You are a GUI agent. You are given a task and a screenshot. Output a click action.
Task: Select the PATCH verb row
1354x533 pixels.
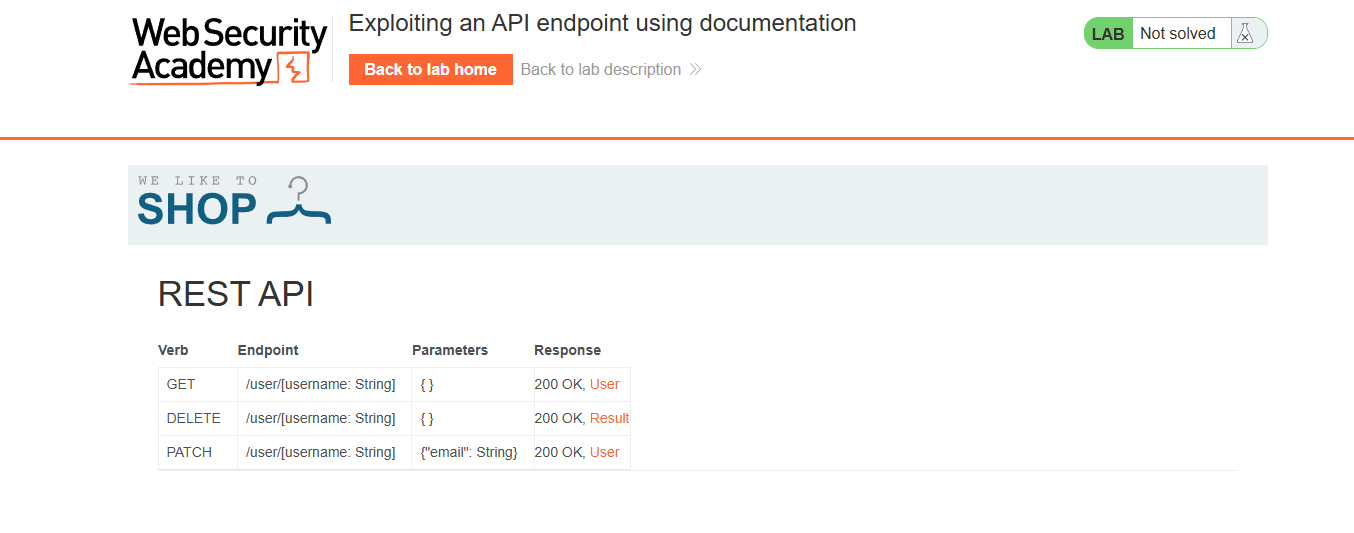click(189, 452)
